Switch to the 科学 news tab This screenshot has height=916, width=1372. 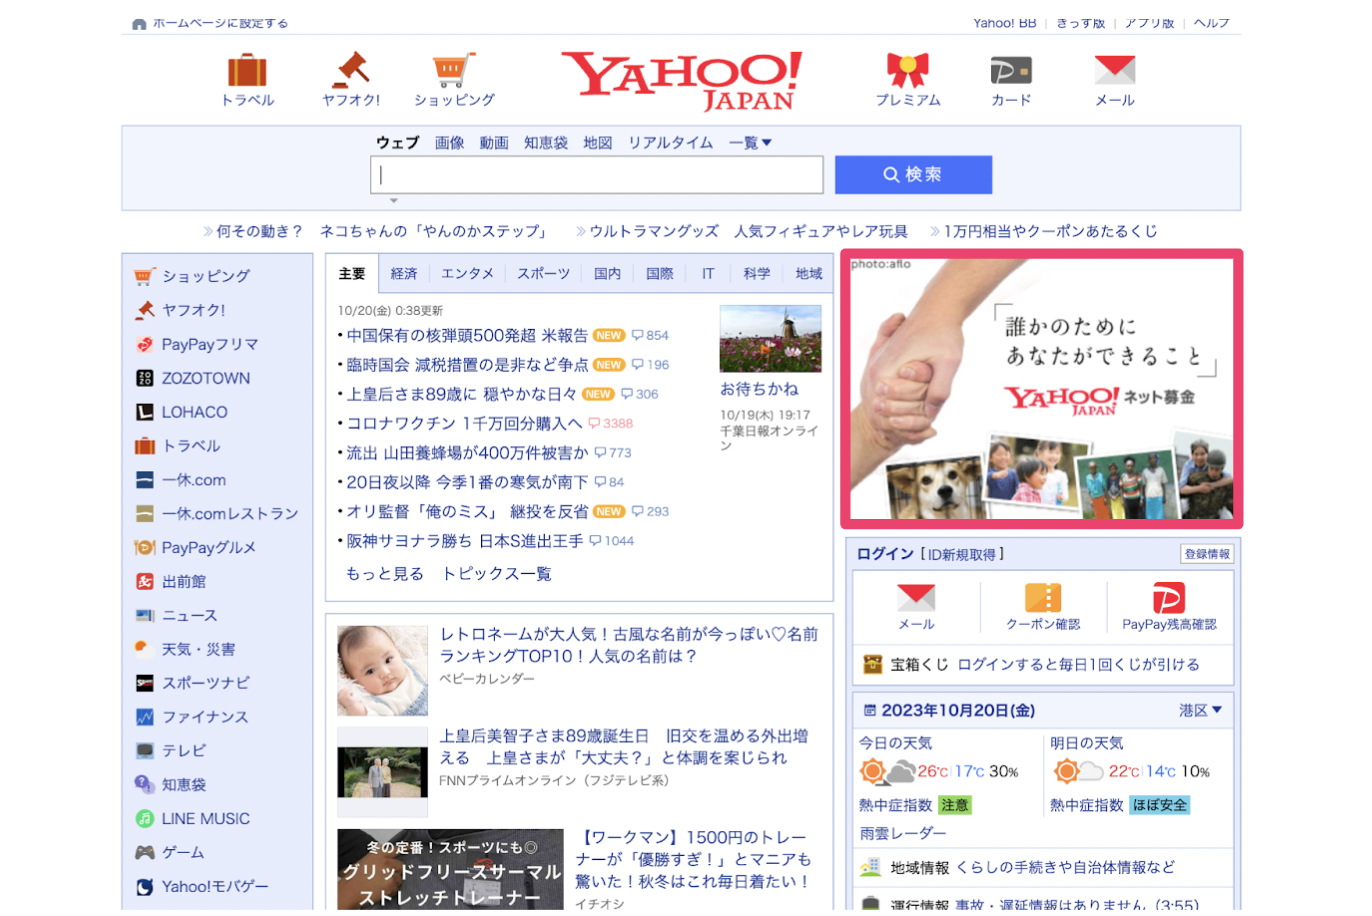tap(757, 274)
